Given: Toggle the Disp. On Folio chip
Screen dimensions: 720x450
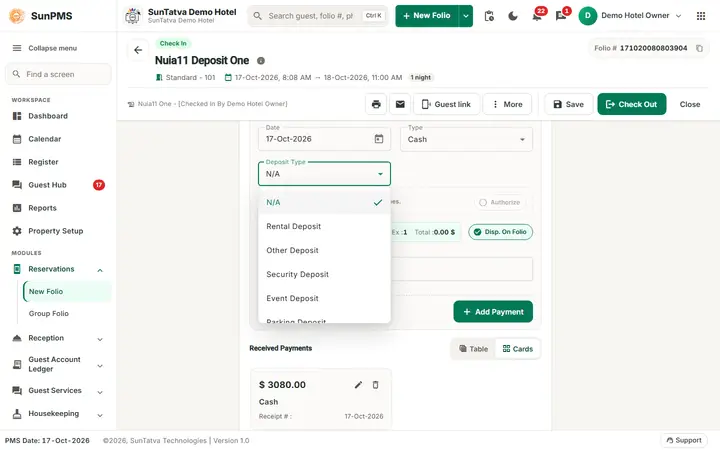Looking at the screenshot, I should (501, 232).
